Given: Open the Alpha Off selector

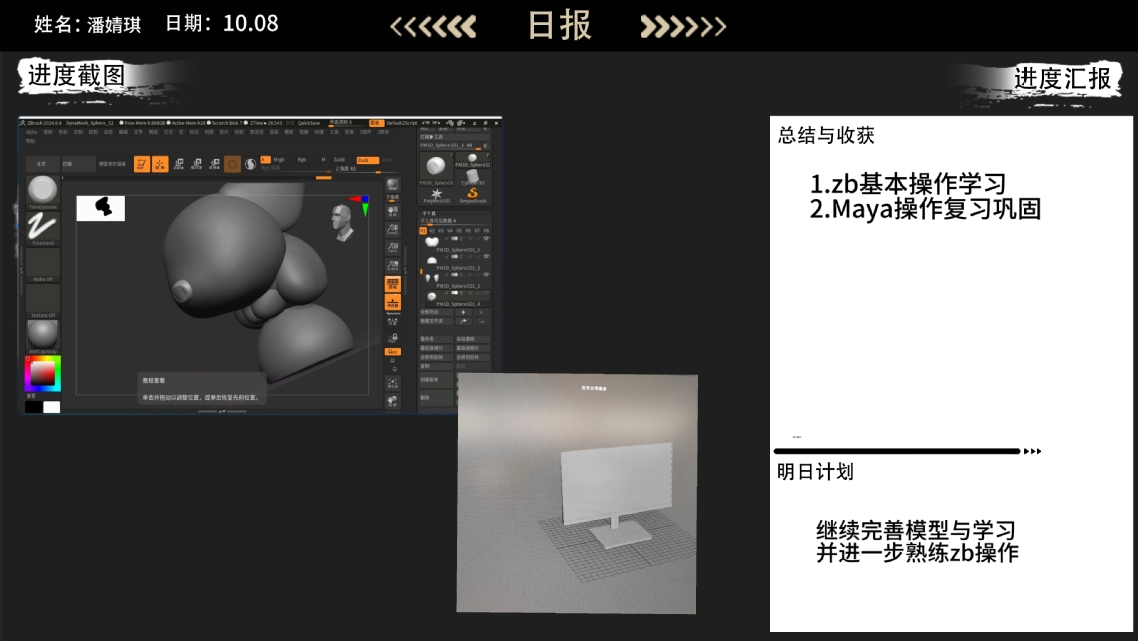Looking at the screenshot, I should point(43,265).
